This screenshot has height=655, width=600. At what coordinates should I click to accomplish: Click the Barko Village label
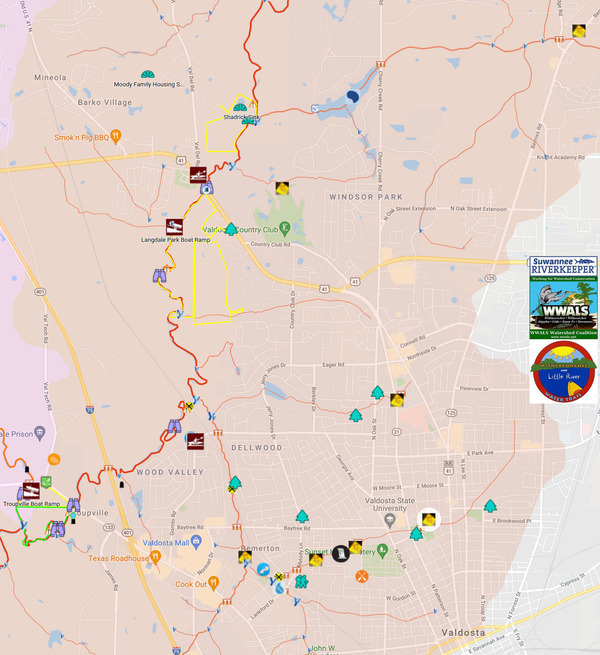(104, 102)
